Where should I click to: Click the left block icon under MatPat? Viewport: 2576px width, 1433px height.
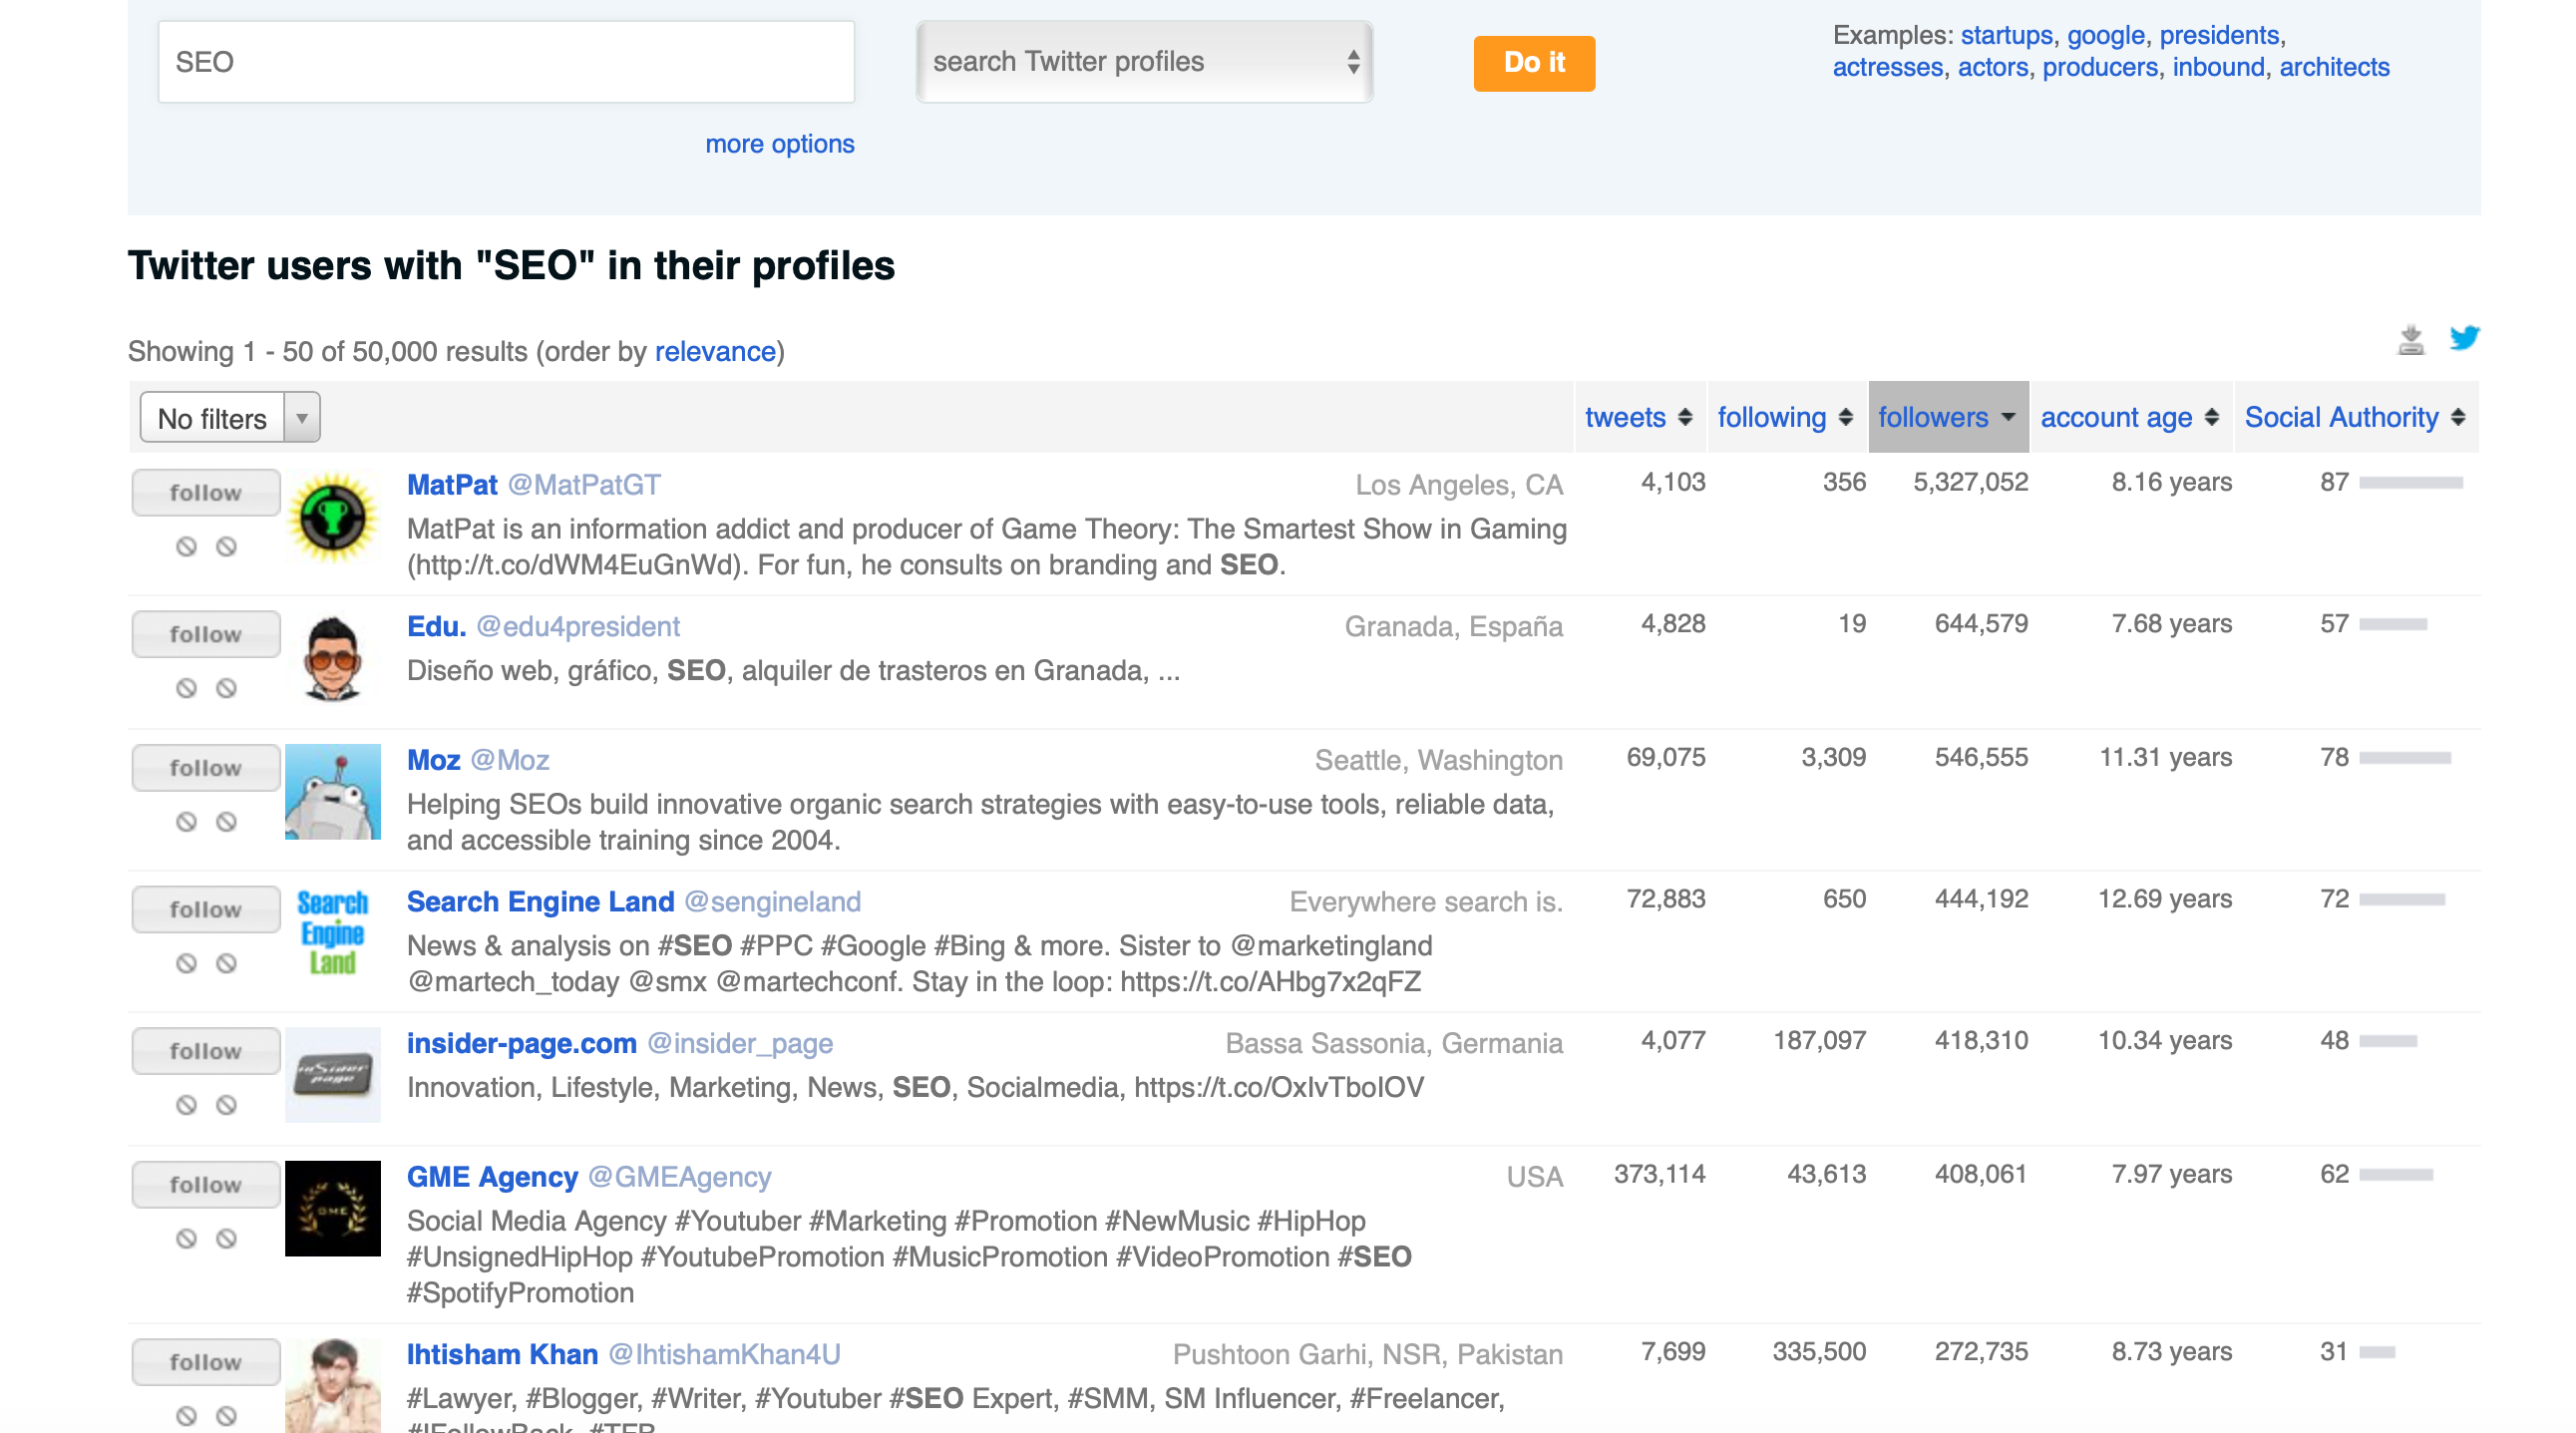coord(186,546)
